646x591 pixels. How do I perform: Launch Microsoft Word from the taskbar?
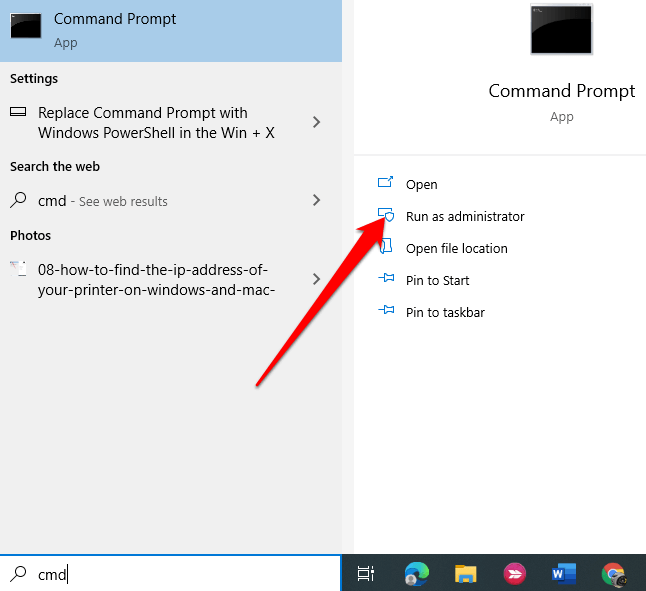564,573
